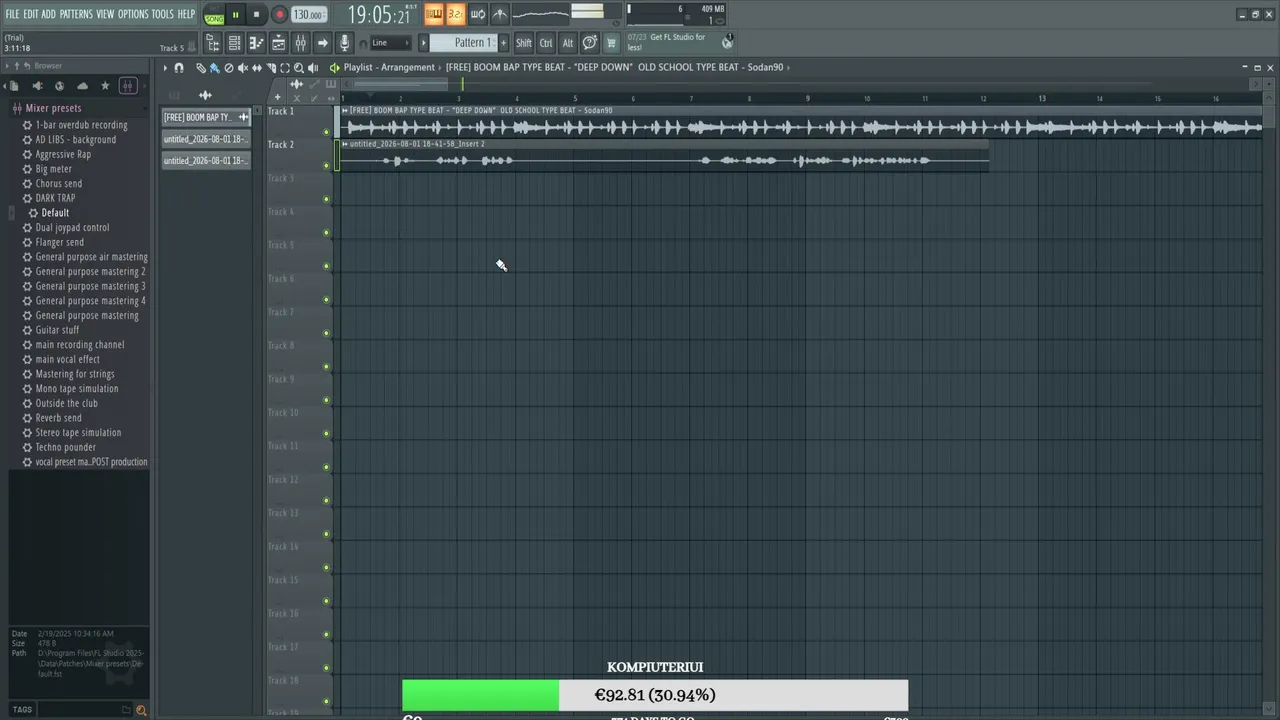Screen dimensions: 1280x720
Task: Show the browser speaker sounds tab icon
Action: [x=37, y=86]
